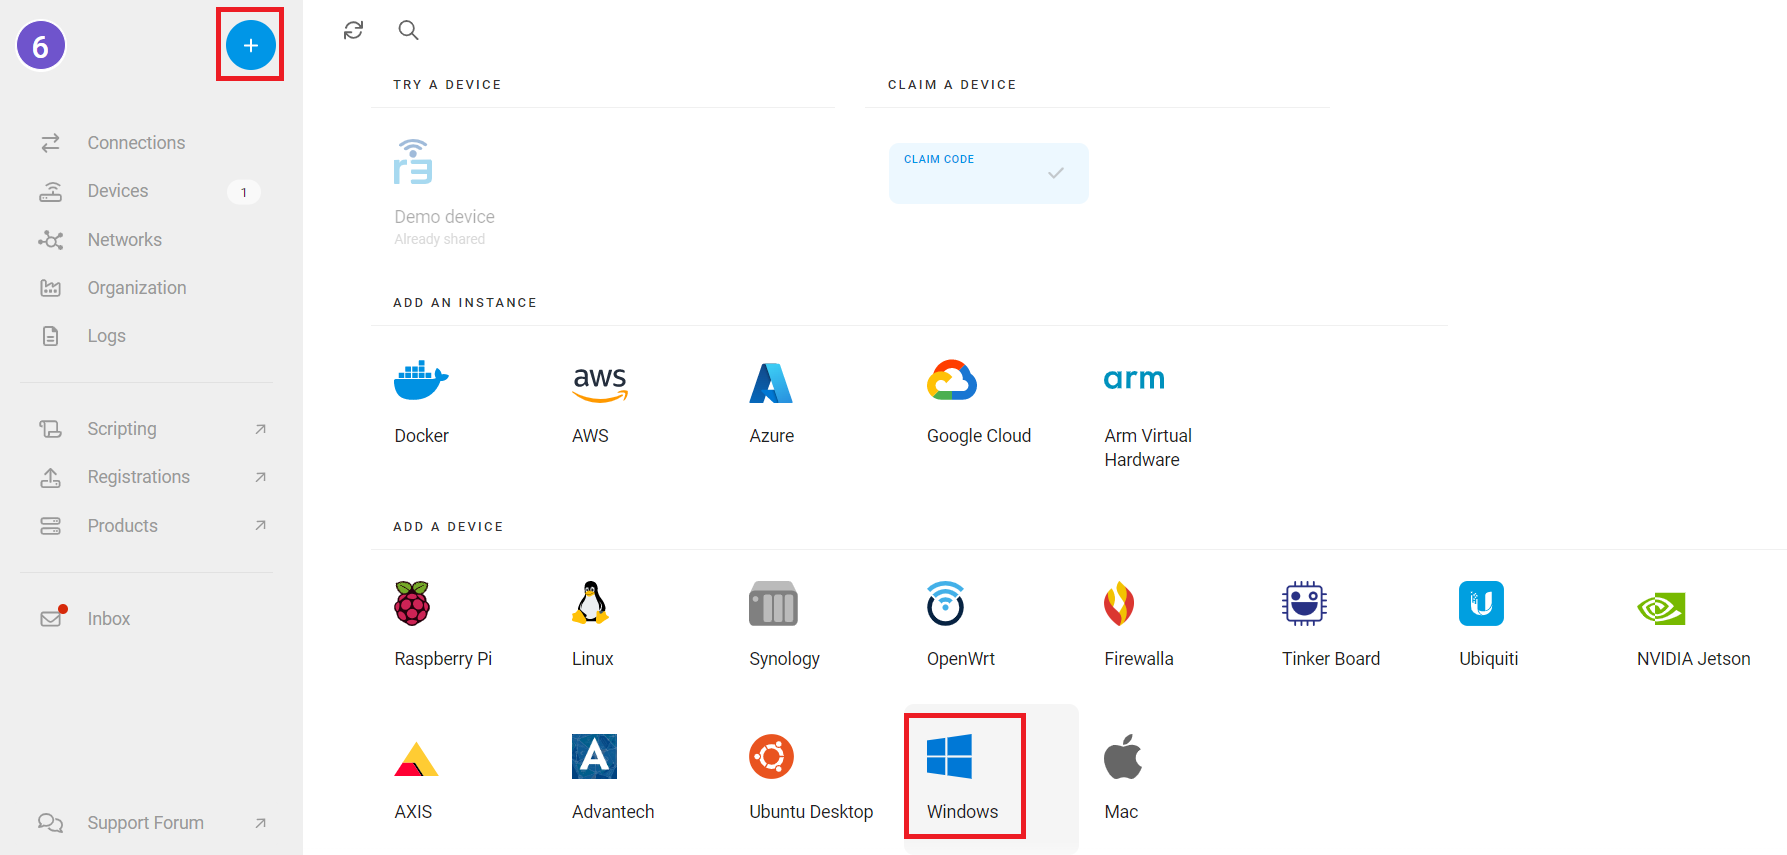Viewport: 1787px width, 855px height.
Task: Pick the Arm Virtual Hardware logo
Action: [x=1134, y=379]
